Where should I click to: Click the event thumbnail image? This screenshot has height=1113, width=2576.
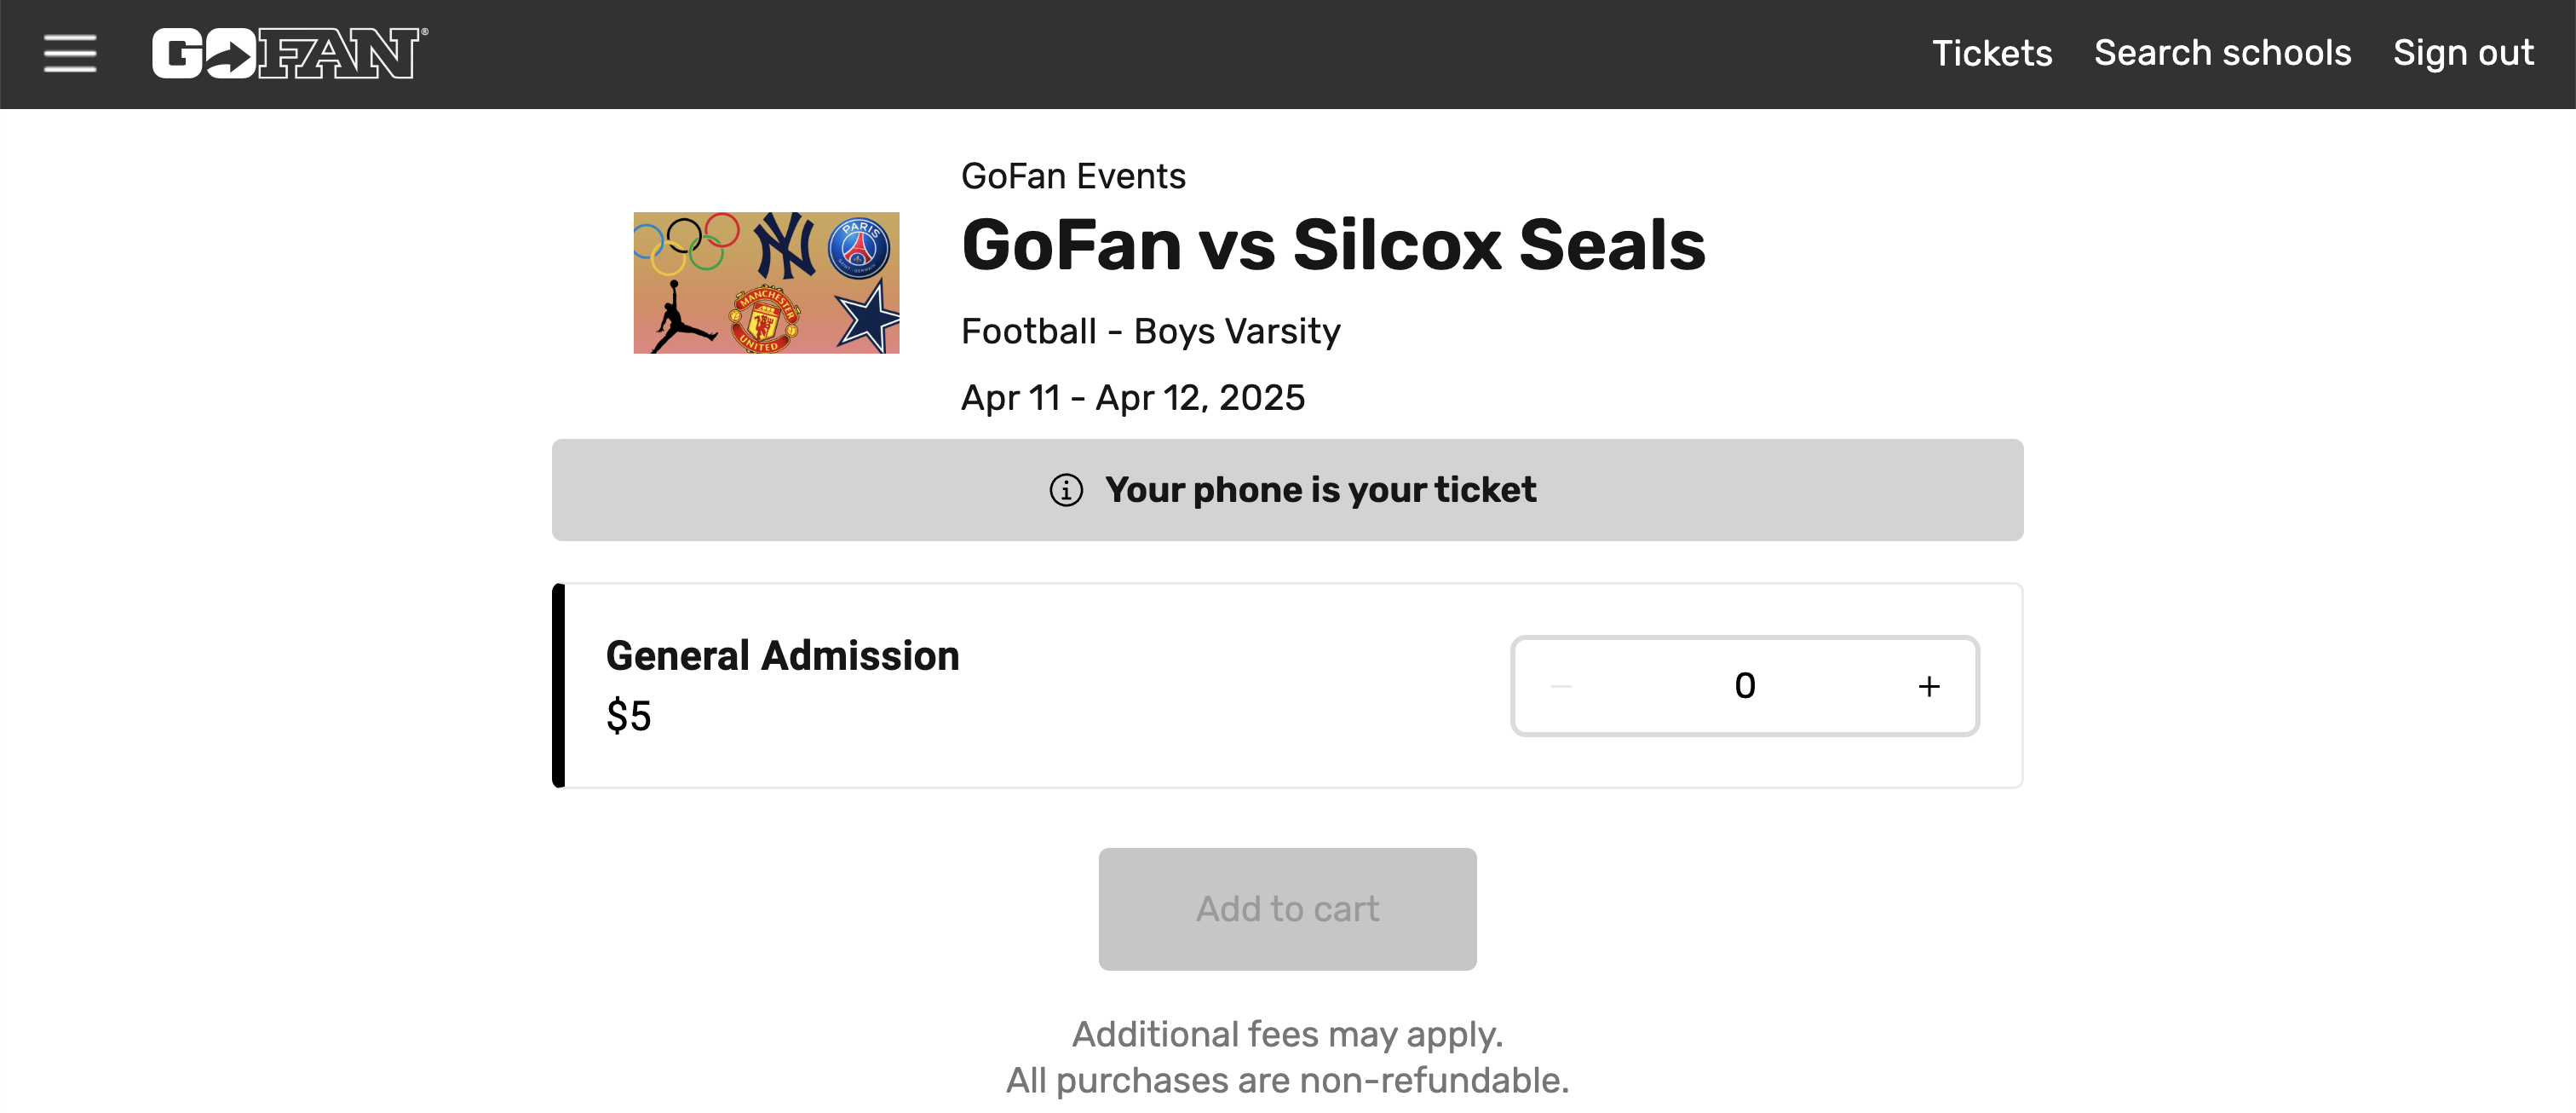pyautogui.click(x=768, y=281)
